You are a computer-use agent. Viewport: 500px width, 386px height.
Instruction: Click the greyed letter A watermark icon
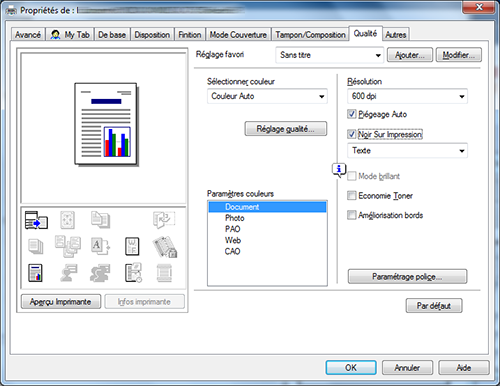100,246
